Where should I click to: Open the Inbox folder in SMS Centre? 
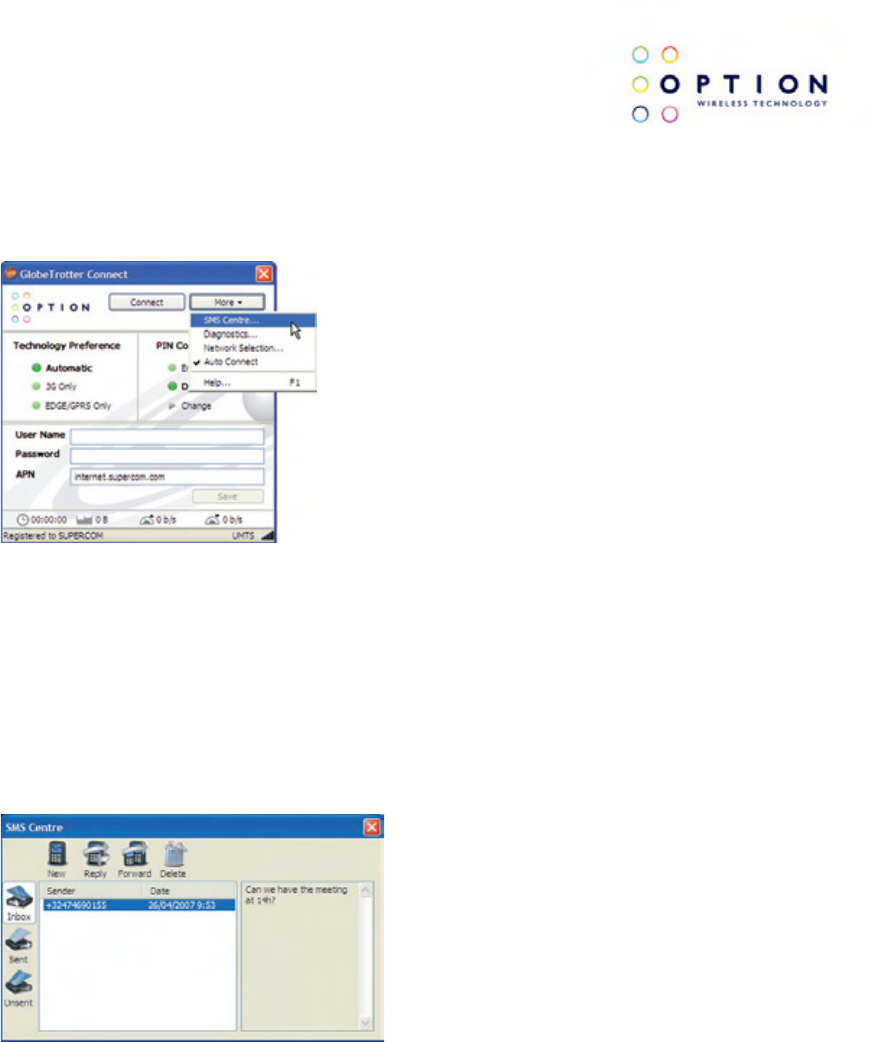19,904
